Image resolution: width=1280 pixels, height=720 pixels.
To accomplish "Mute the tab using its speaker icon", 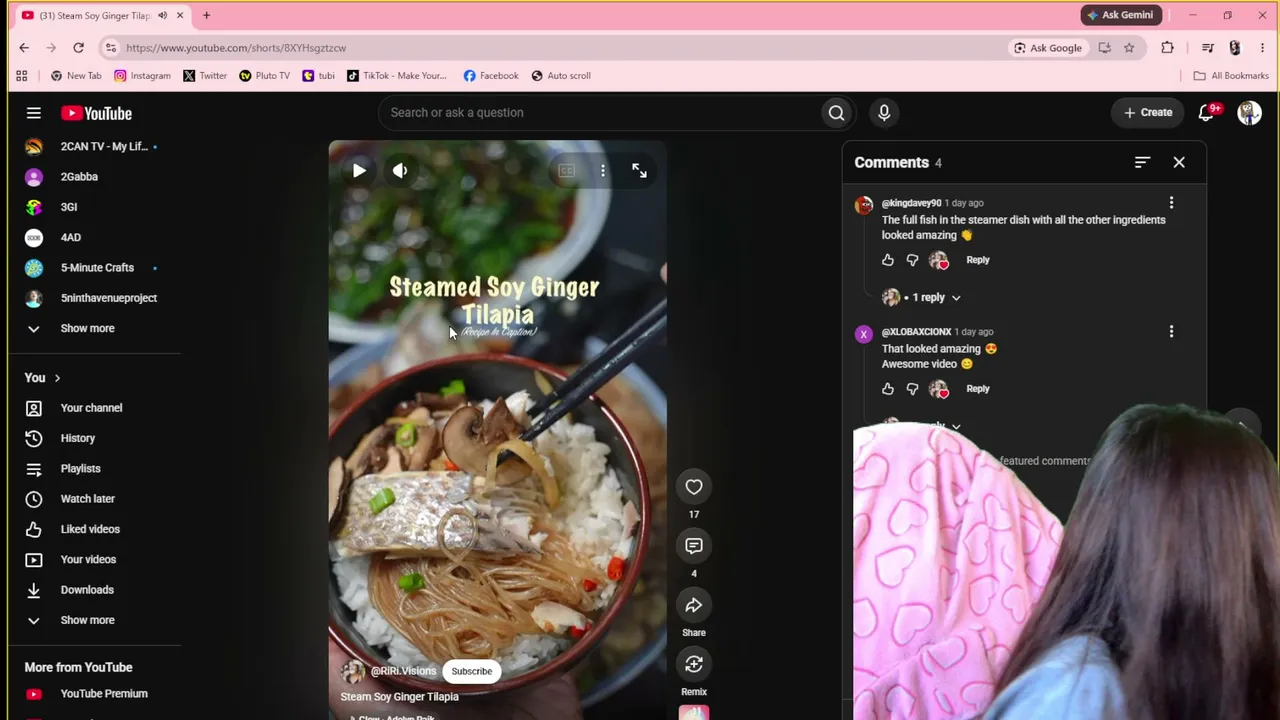I will [162, 16].
